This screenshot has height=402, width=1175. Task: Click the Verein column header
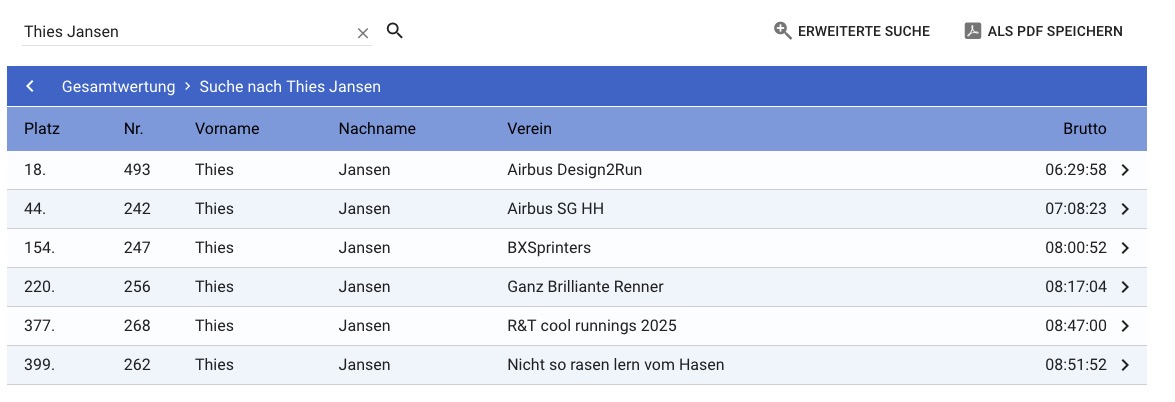pos(529,128)
